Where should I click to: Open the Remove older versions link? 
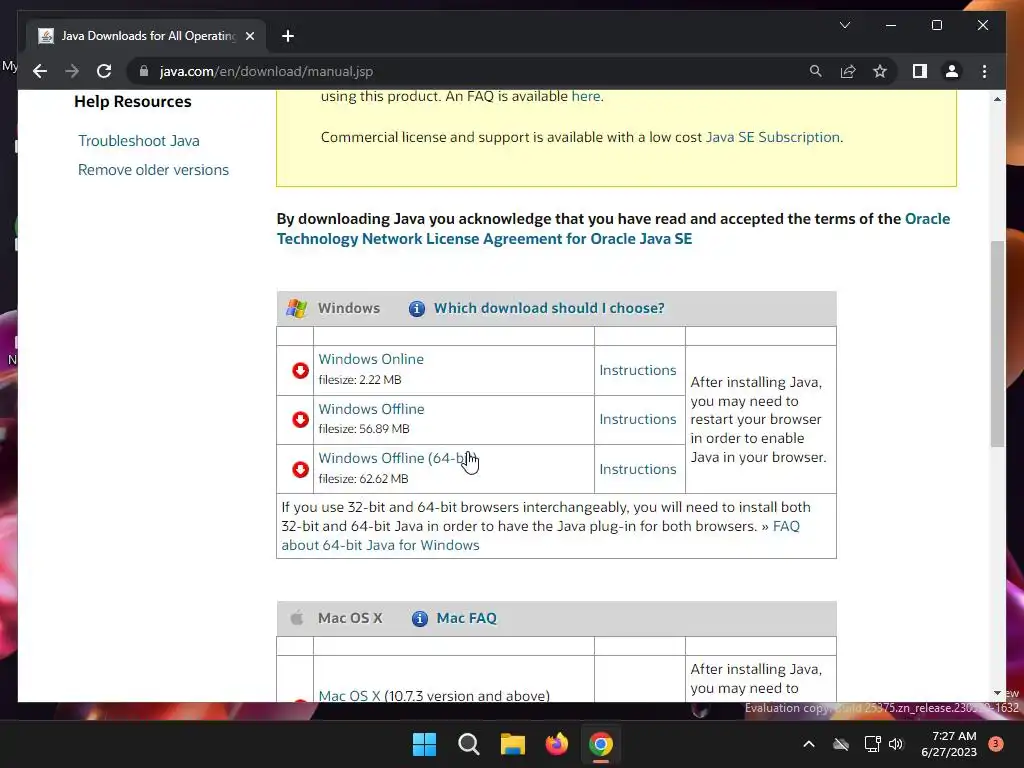pos(153,170)
